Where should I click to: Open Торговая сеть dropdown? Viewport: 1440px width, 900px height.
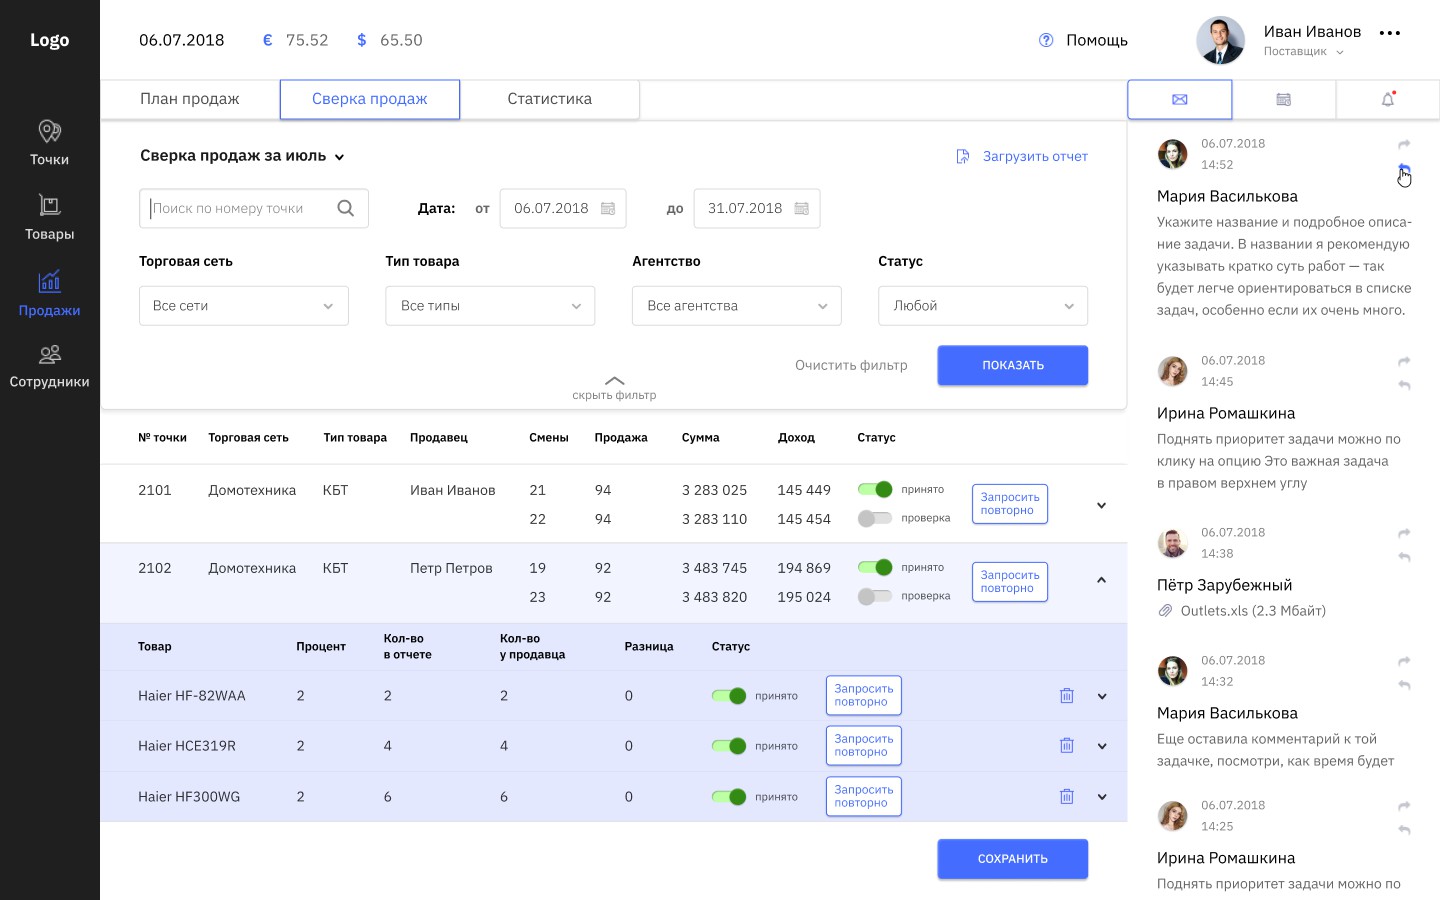click(244, 306)
